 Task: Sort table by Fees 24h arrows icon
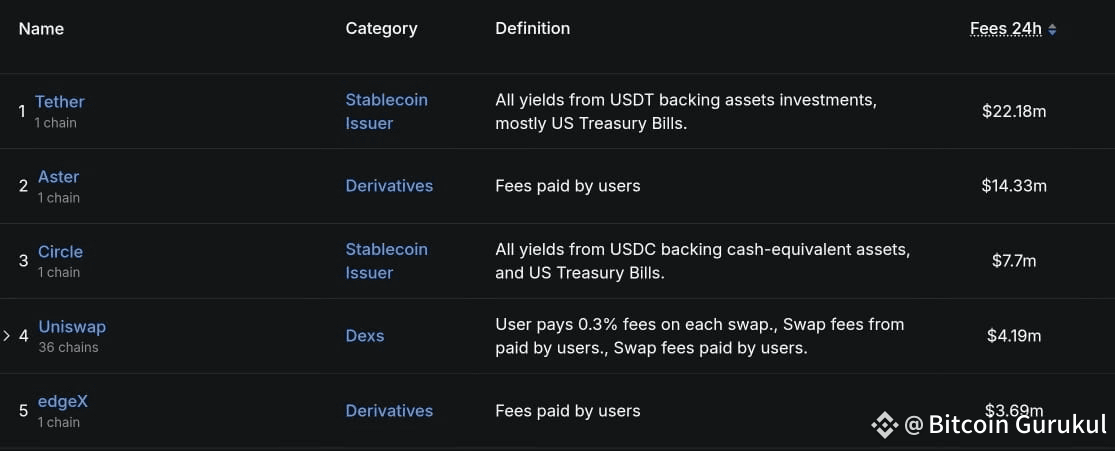pos(1052,29)
